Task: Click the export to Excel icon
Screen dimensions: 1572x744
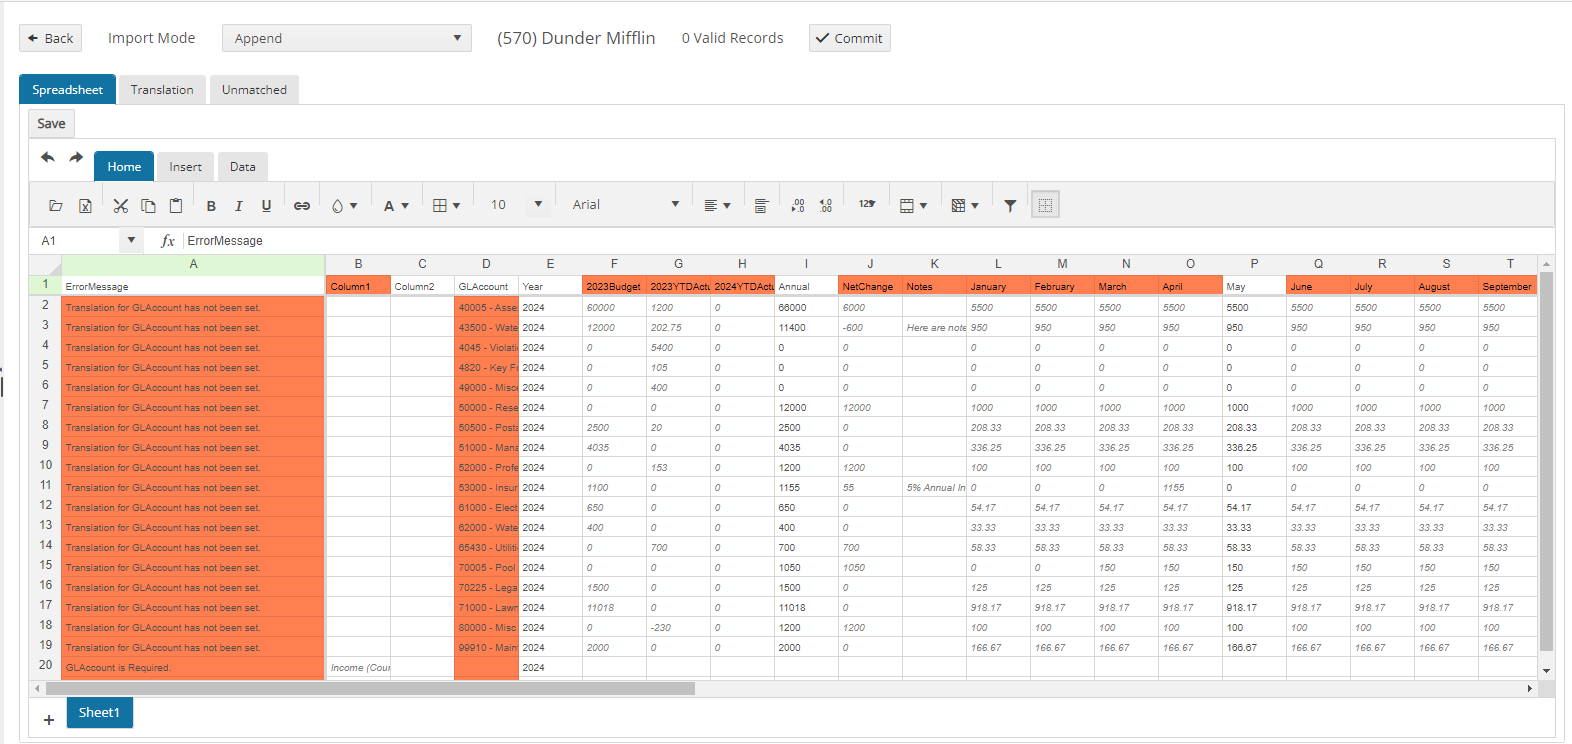Action: (85, 205)
